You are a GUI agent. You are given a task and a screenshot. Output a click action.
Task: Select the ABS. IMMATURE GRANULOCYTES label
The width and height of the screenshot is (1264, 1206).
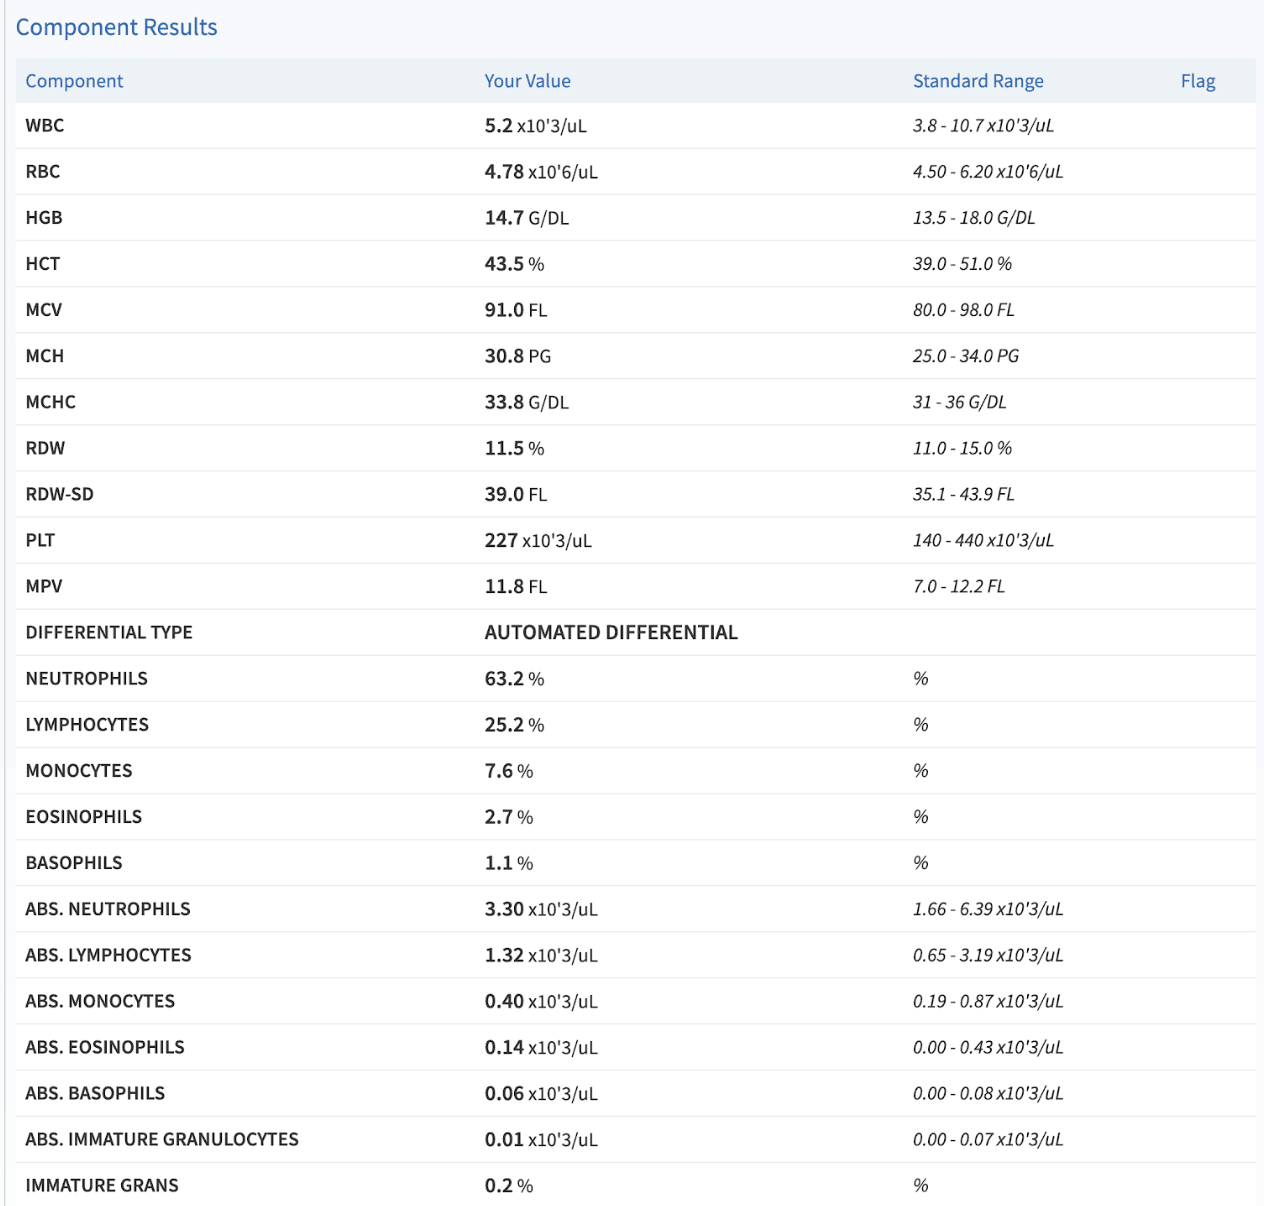162,1138
